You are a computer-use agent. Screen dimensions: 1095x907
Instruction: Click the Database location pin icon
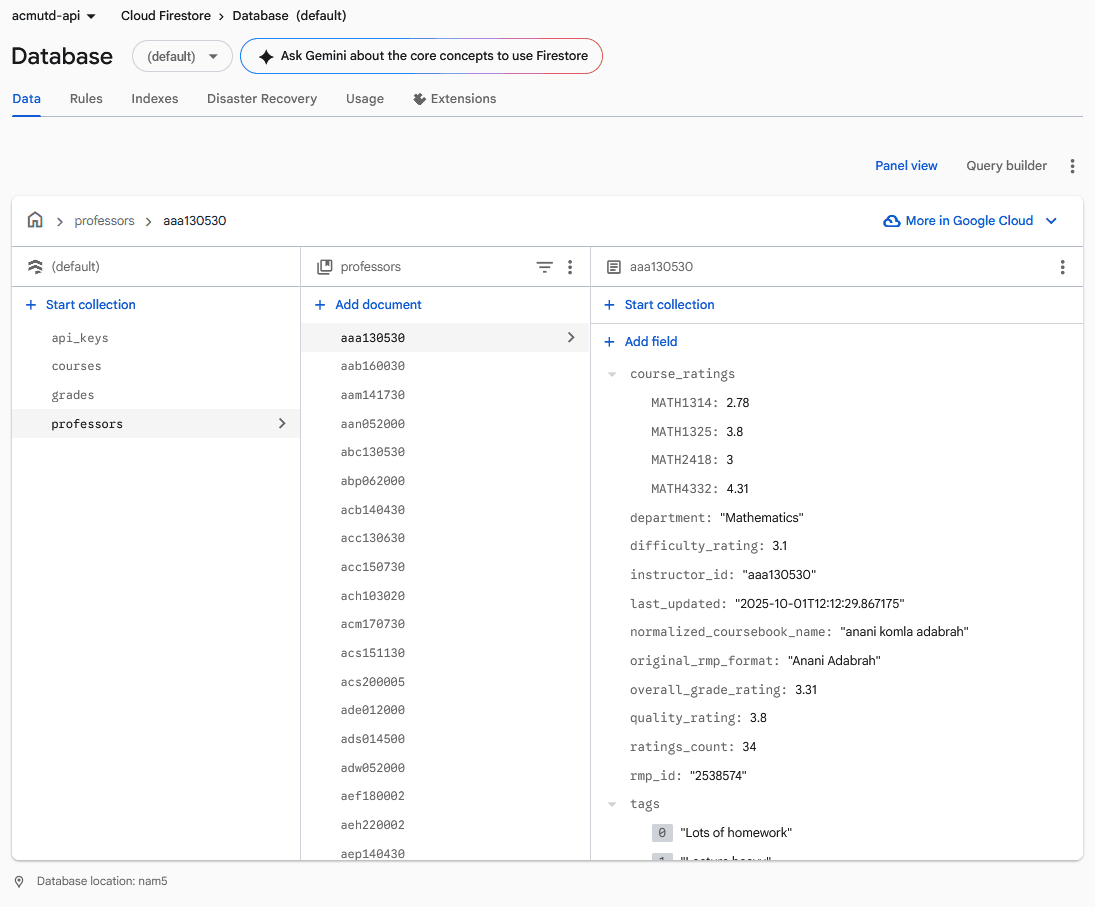pyautogui.click(x=20, y=881)
